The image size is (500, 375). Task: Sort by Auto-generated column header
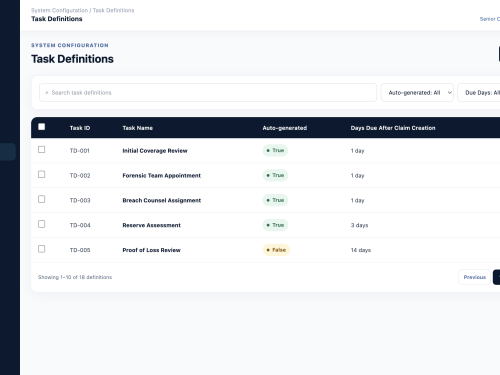pyautogui.click(x=285, y=128)
